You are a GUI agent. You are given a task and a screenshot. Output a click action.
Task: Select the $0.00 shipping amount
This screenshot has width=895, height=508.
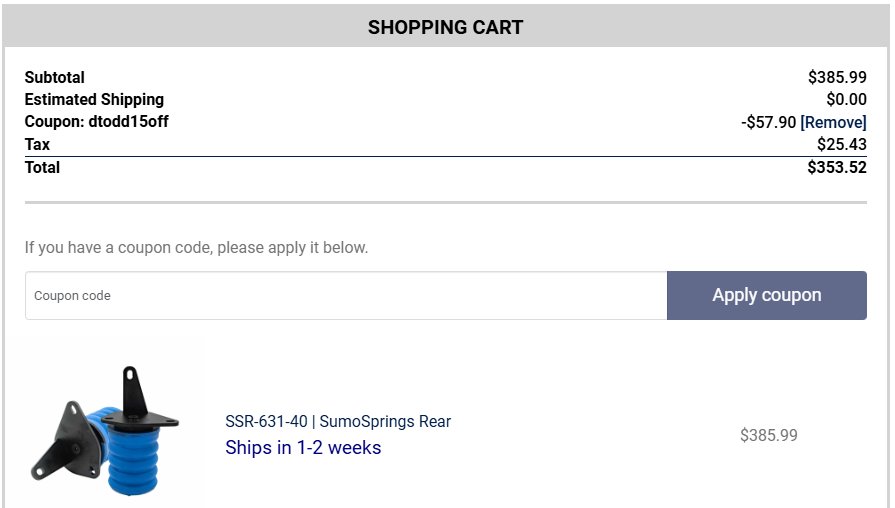pyautogui.click(x=846, y=99)
